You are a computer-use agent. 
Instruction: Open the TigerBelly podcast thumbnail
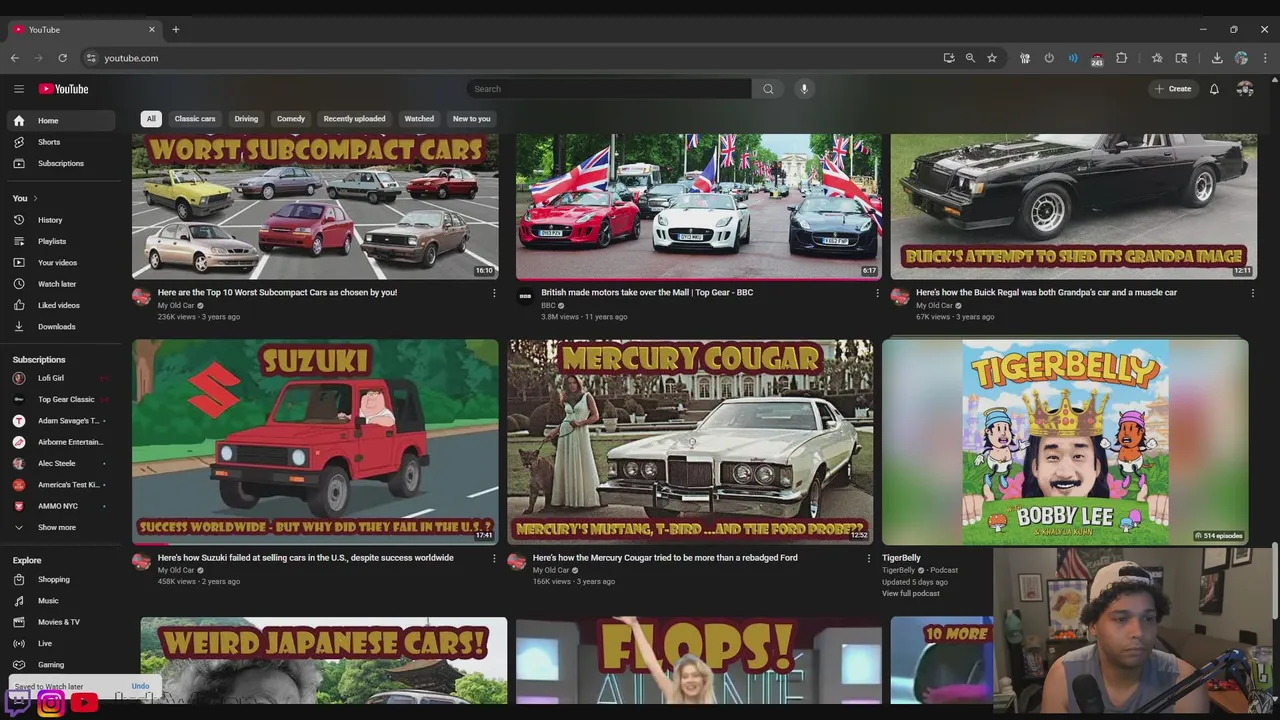(1065, 442)
